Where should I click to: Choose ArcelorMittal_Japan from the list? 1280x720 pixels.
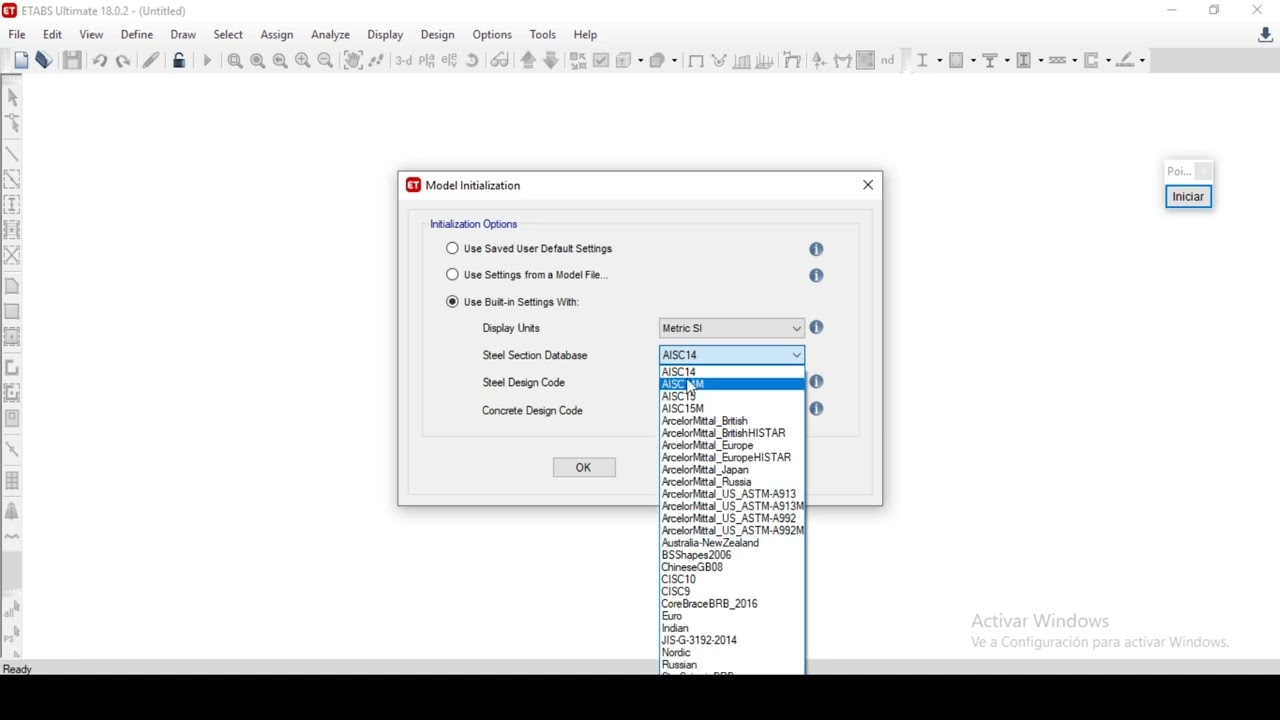pyautogui.click(x=732, y=470)
